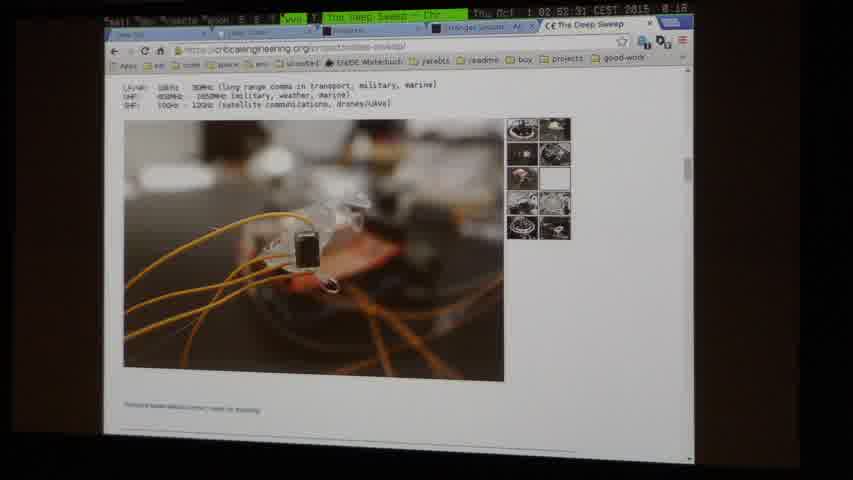The height and width of the screenshot is (480, 853).
Task: Switch to the tab left of The Deep Sweep
Action: click(481, 28)
